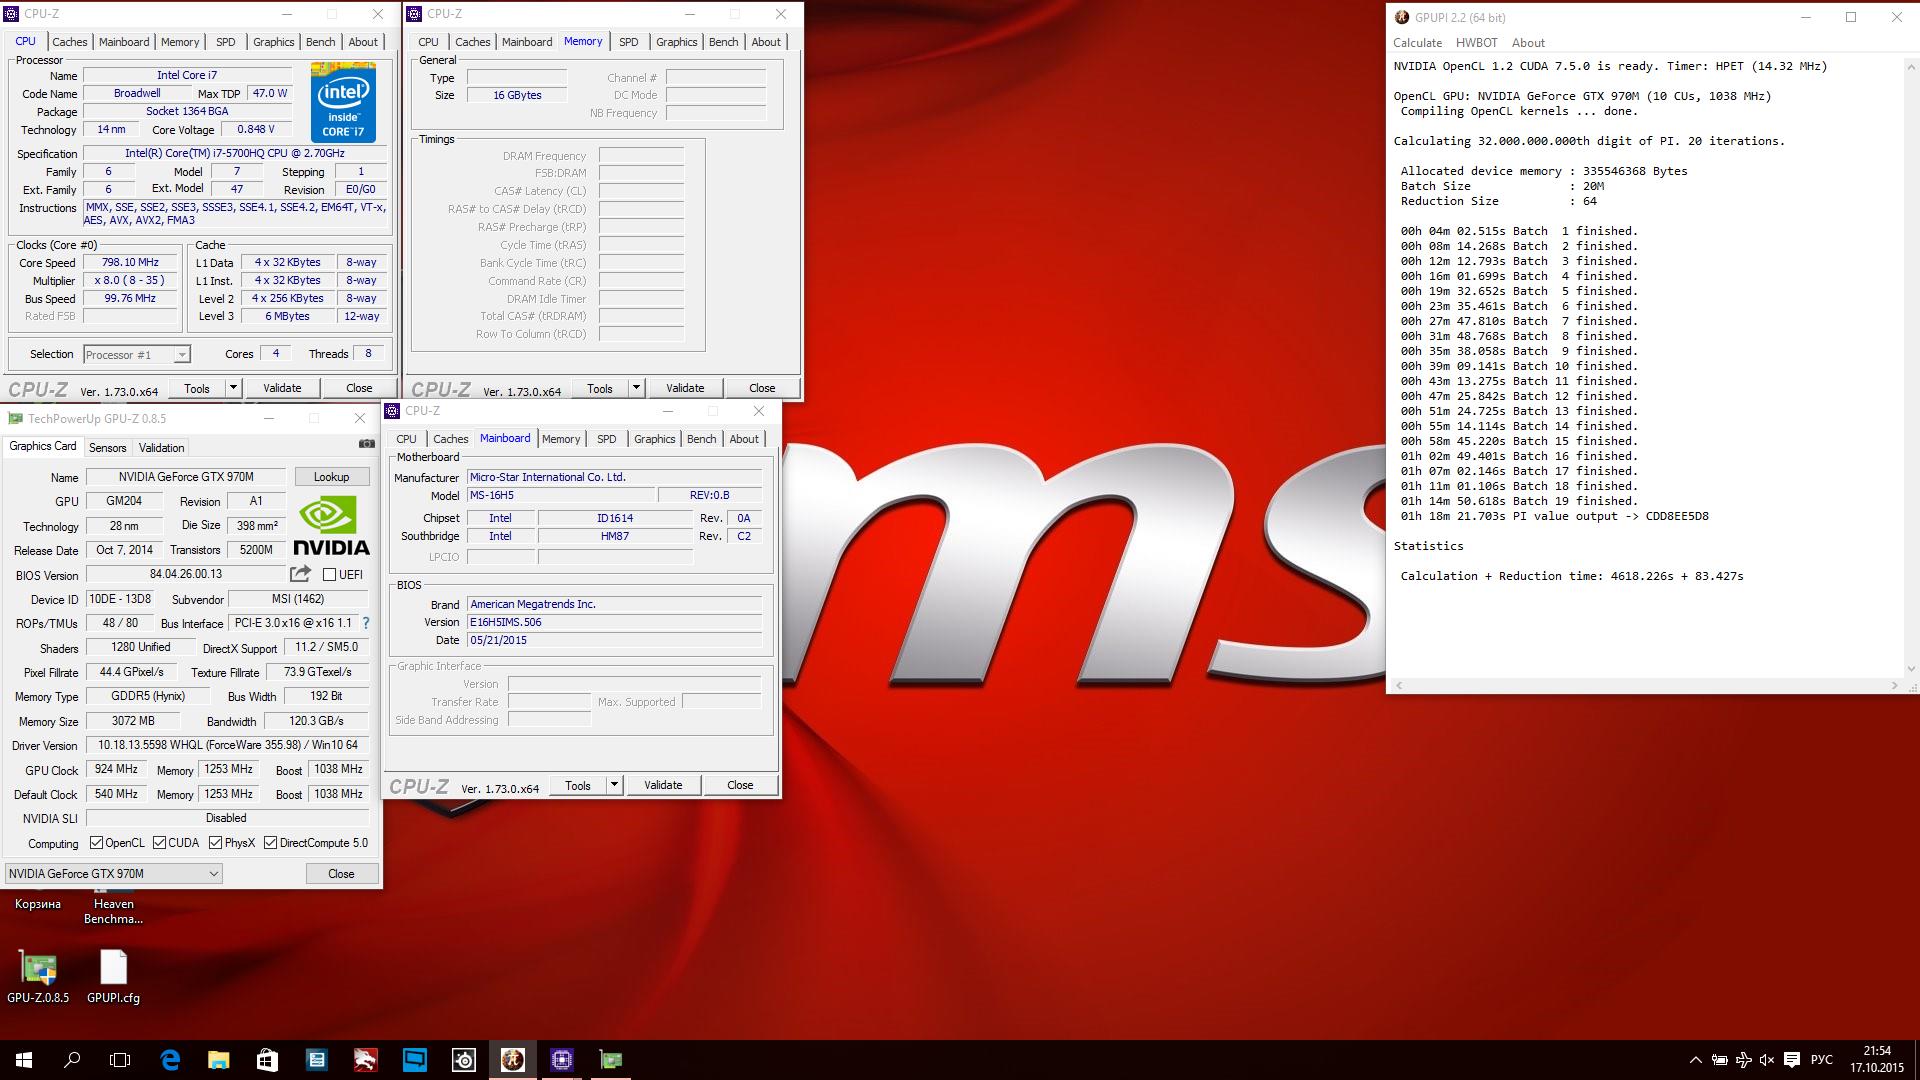Click the battery tray icon
Viewport: 1920px width, 1080px height.
coord(1719,1060)
